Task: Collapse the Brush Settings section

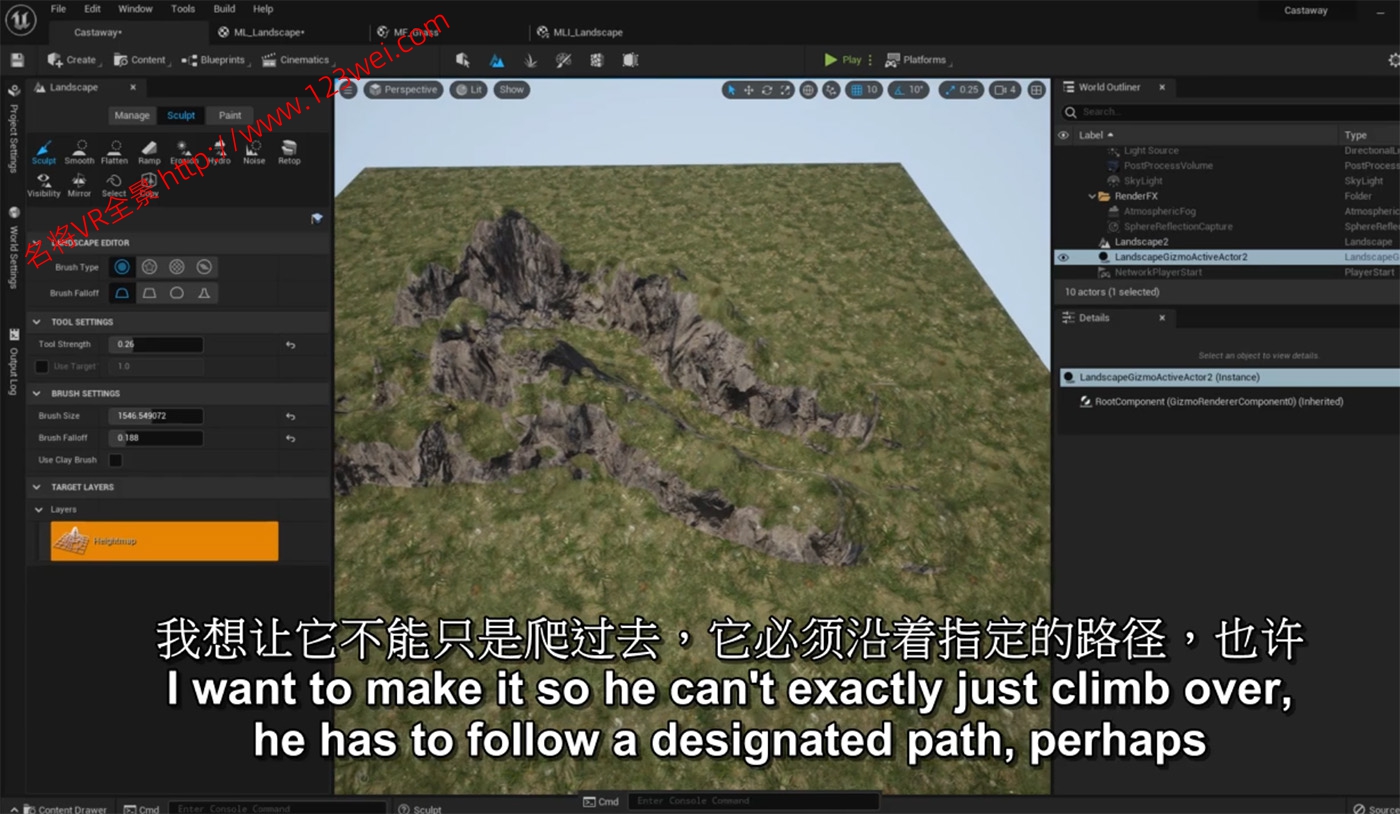Action: (37, 393)
